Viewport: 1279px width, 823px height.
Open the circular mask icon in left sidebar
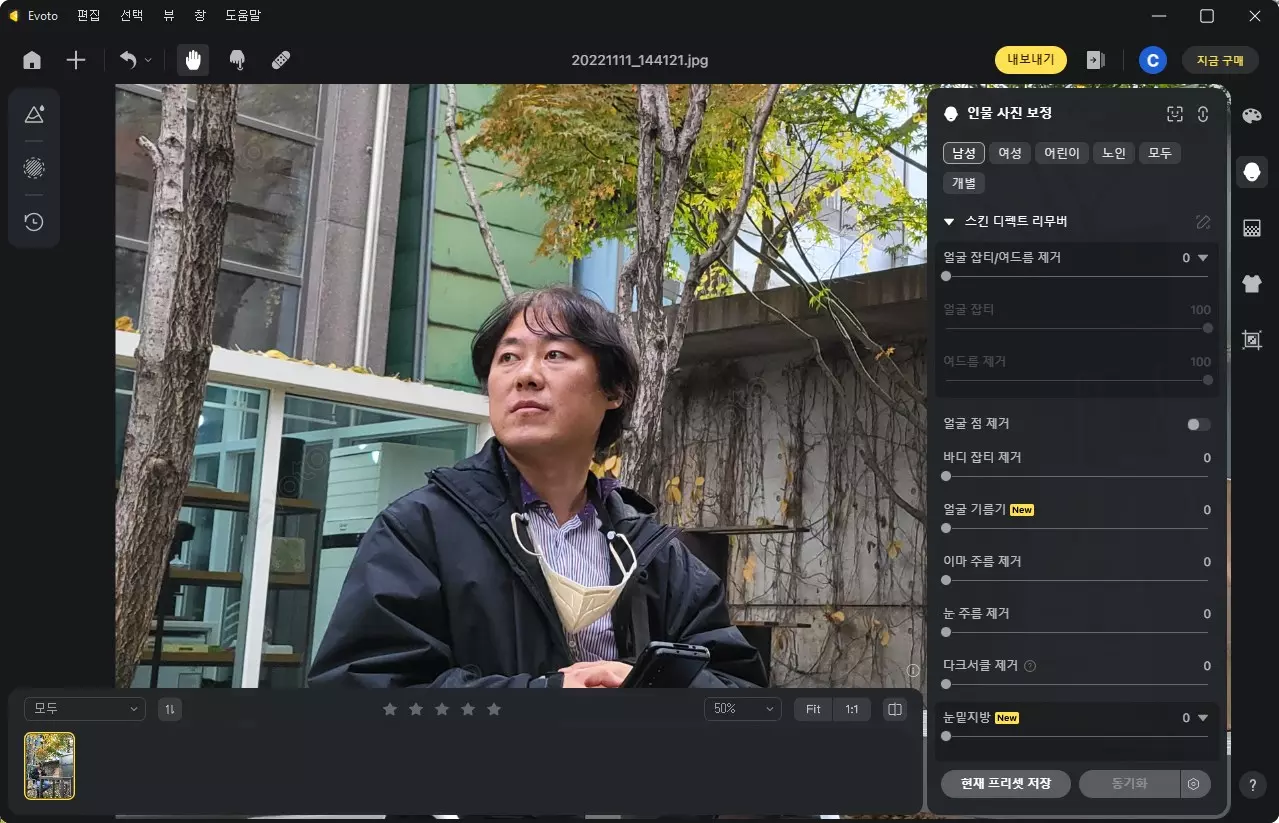(x=34, y=167)
